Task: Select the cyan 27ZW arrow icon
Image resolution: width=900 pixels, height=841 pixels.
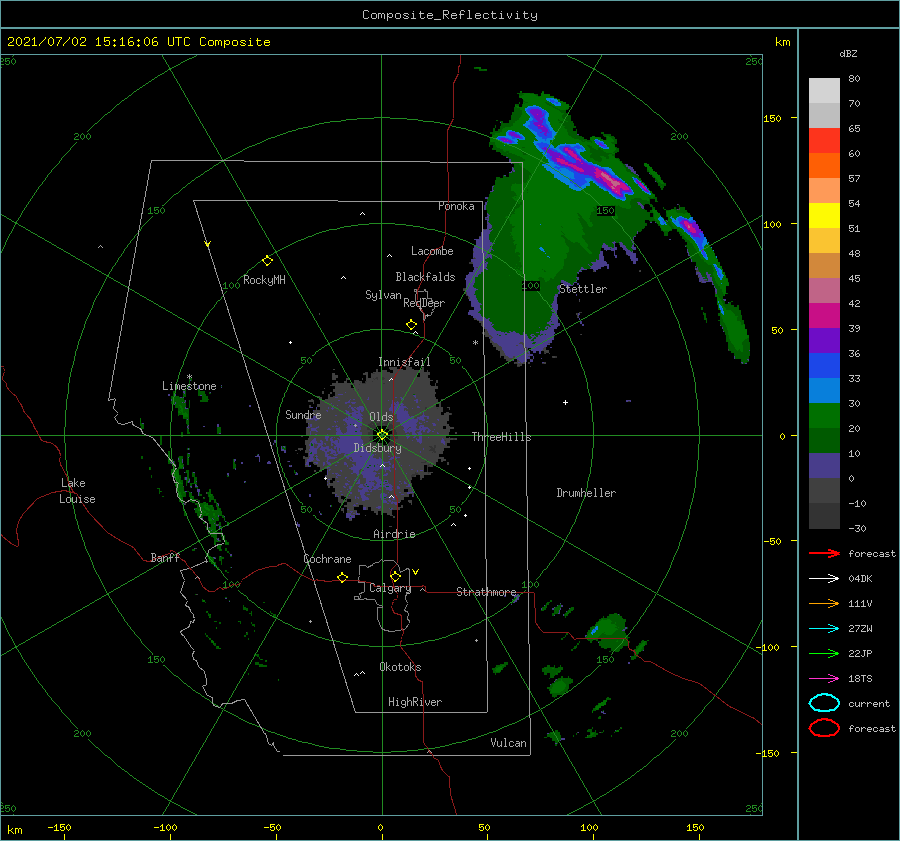Action: tap(824, 629)
